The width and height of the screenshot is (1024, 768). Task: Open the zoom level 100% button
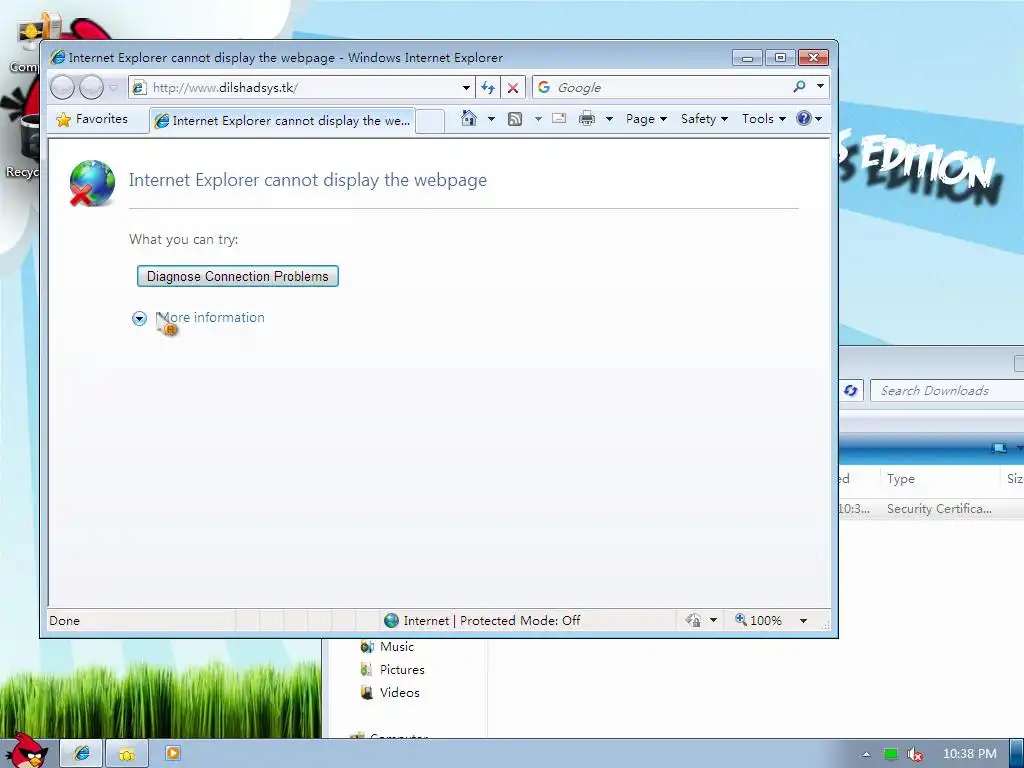click(x=758, y=620)
